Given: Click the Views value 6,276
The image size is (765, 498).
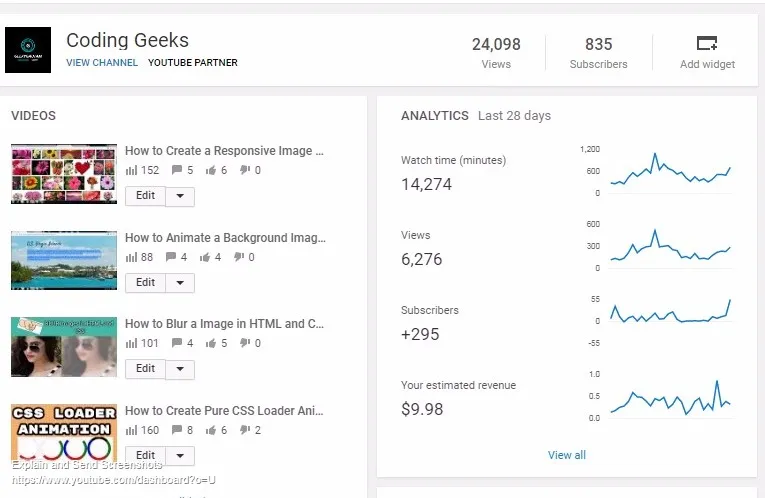Looking at the screenshot, I should (422, 259).
